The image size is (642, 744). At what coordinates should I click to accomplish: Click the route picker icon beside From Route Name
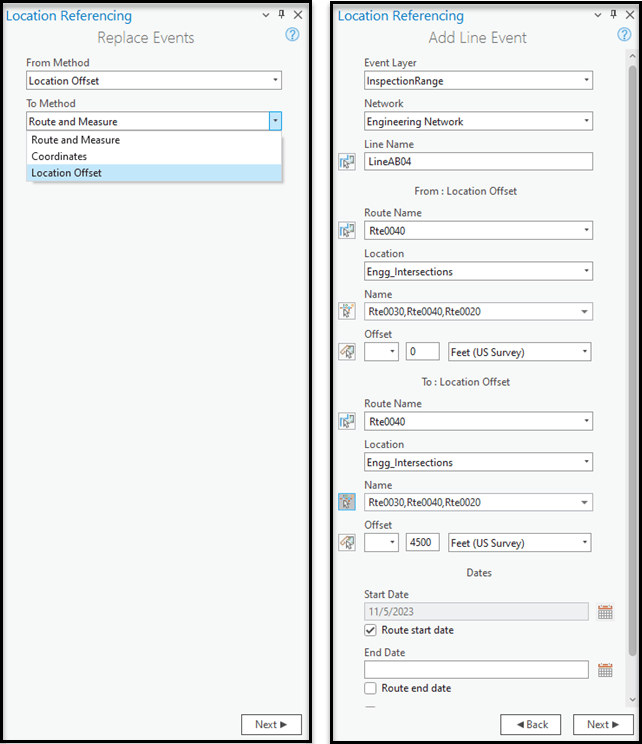[x=347, y=231]
